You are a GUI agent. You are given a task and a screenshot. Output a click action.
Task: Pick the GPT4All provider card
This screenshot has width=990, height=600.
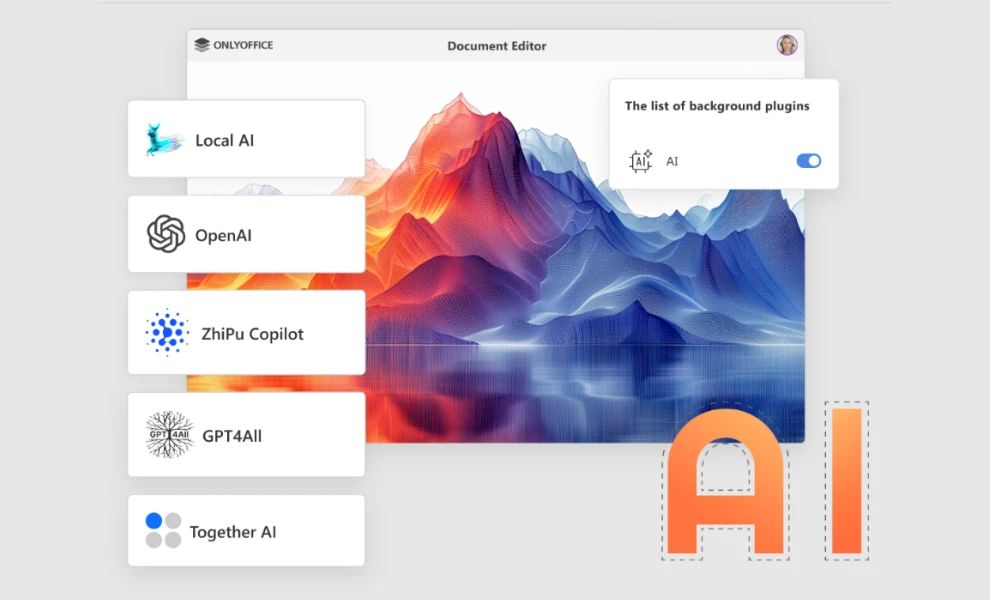tap(246, 435)
